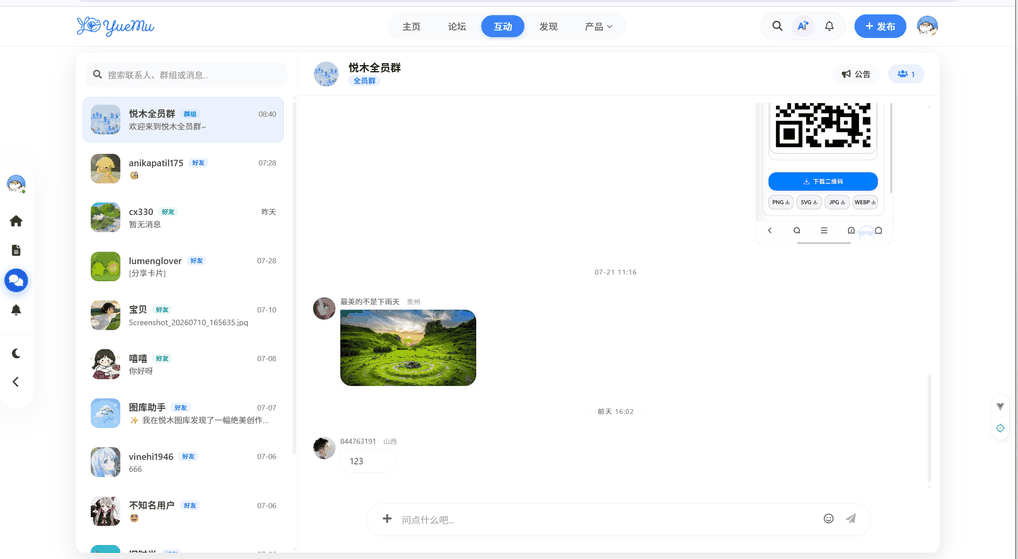Expand the 产品 dropdown menu
Image resolution: width=1018 pixels, height=559 pixels.
click(x=598, y=26)
